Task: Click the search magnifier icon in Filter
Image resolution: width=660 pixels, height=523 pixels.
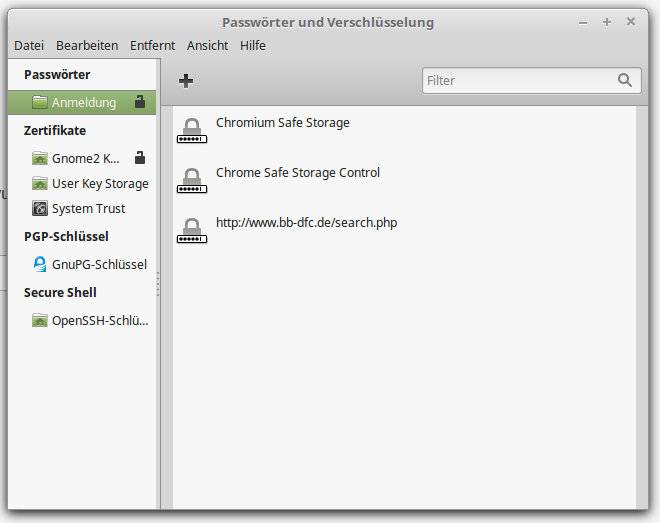Action: pyautogui.click(x=625, y=81)
